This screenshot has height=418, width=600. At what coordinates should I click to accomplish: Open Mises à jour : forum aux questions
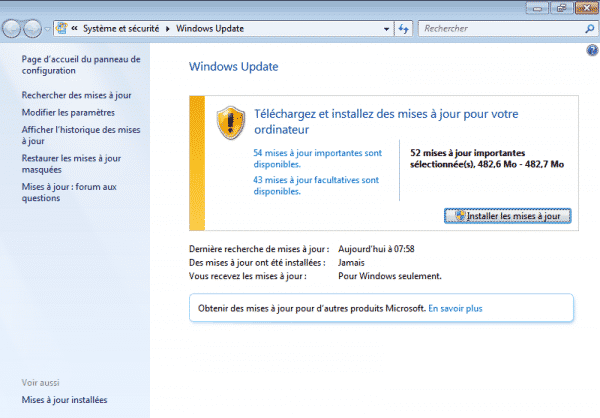point(69,193)
